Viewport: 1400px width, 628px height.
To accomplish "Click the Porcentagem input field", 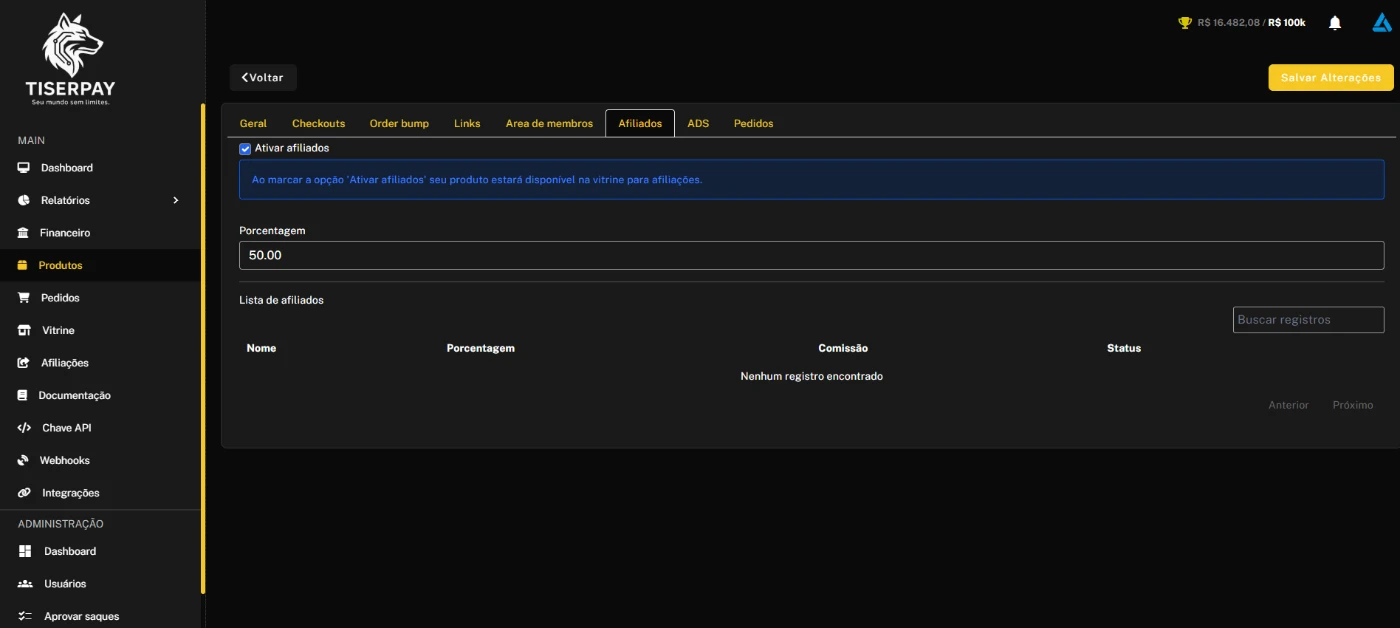I will 811,255.
